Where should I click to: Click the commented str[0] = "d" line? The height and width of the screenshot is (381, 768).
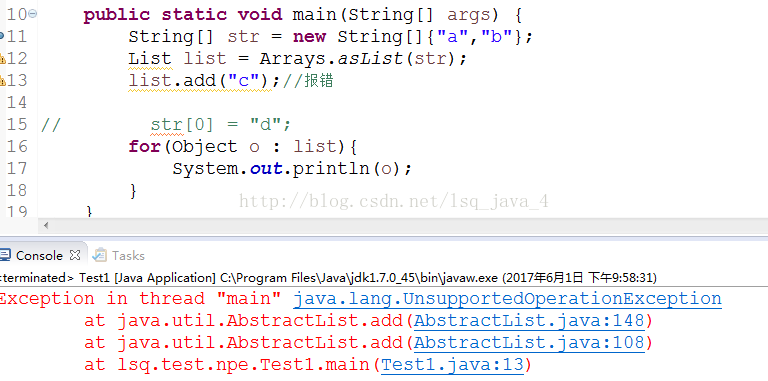220,125
